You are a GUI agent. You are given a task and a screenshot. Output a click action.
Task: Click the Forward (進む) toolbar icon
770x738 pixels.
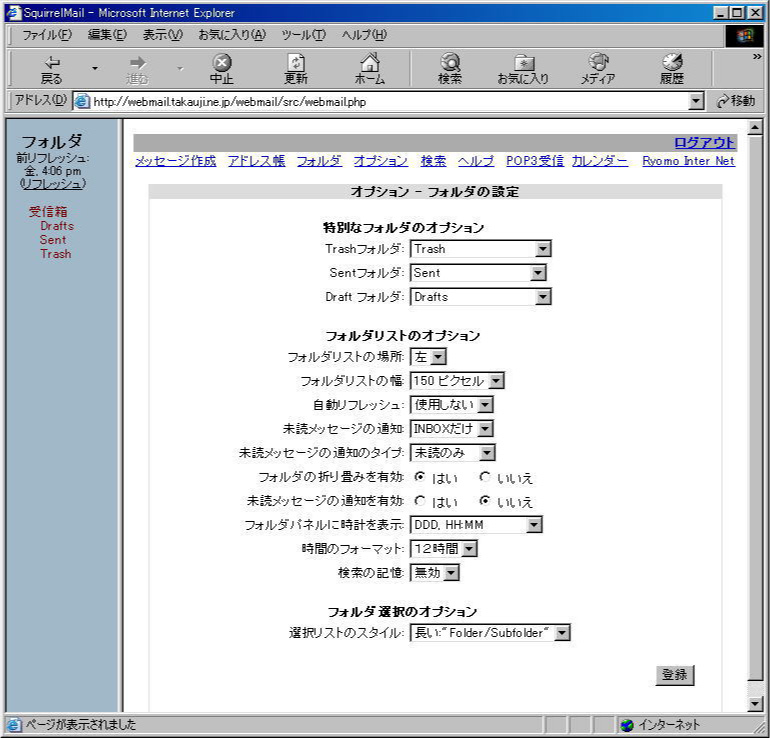[x=137, y=69]
